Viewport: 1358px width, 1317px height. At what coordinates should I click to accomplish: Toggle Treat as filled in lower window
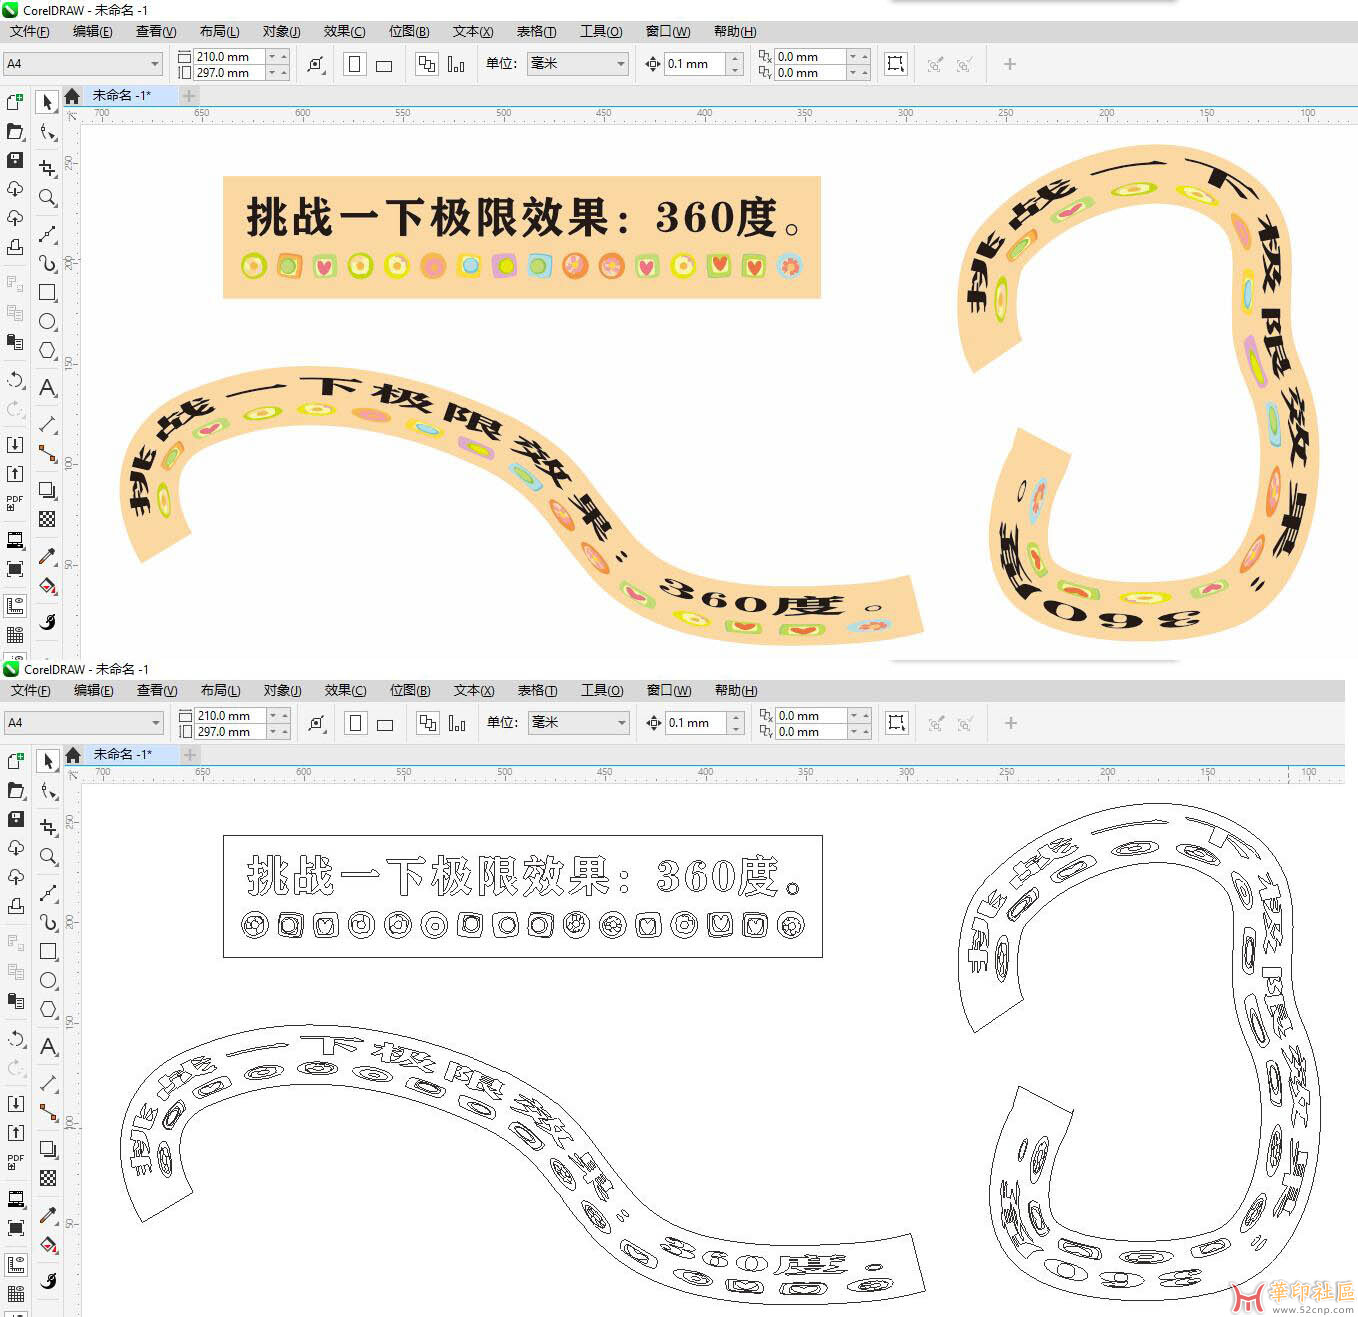(x=897, y=723)
